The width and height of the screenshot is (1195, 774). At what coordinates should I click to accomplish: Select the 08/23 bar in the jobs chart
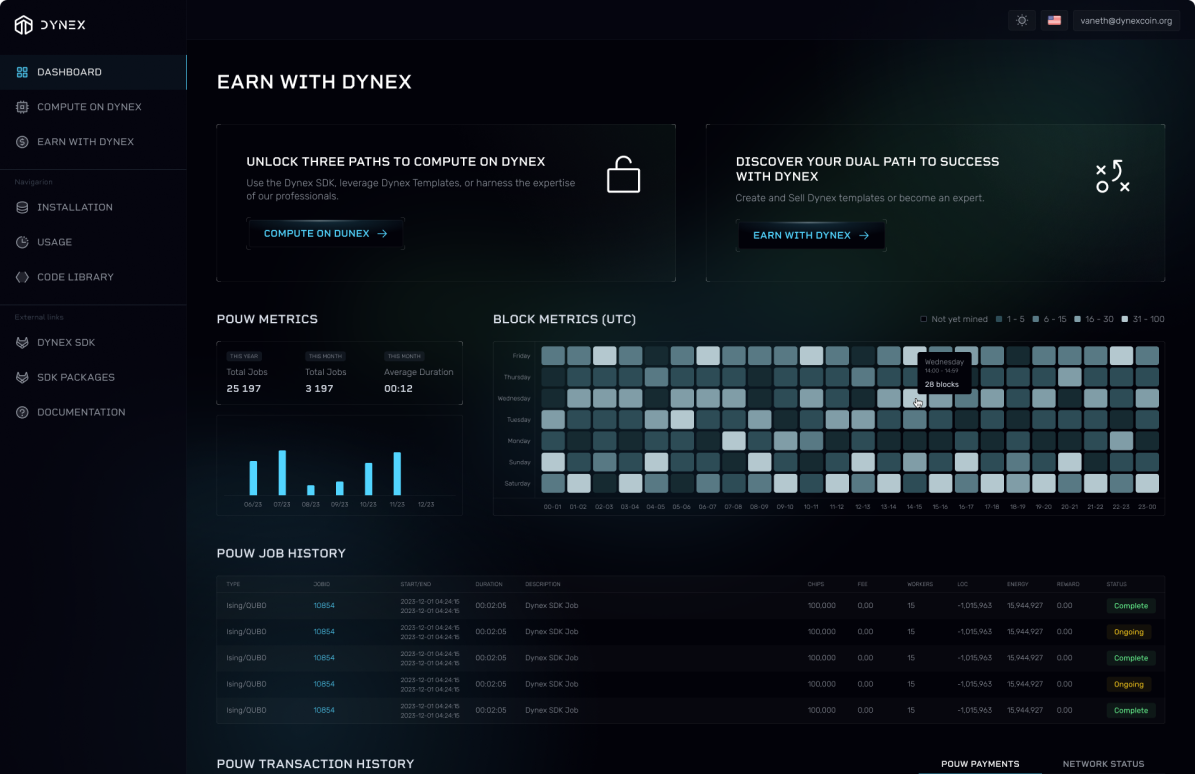coord(310,491)
